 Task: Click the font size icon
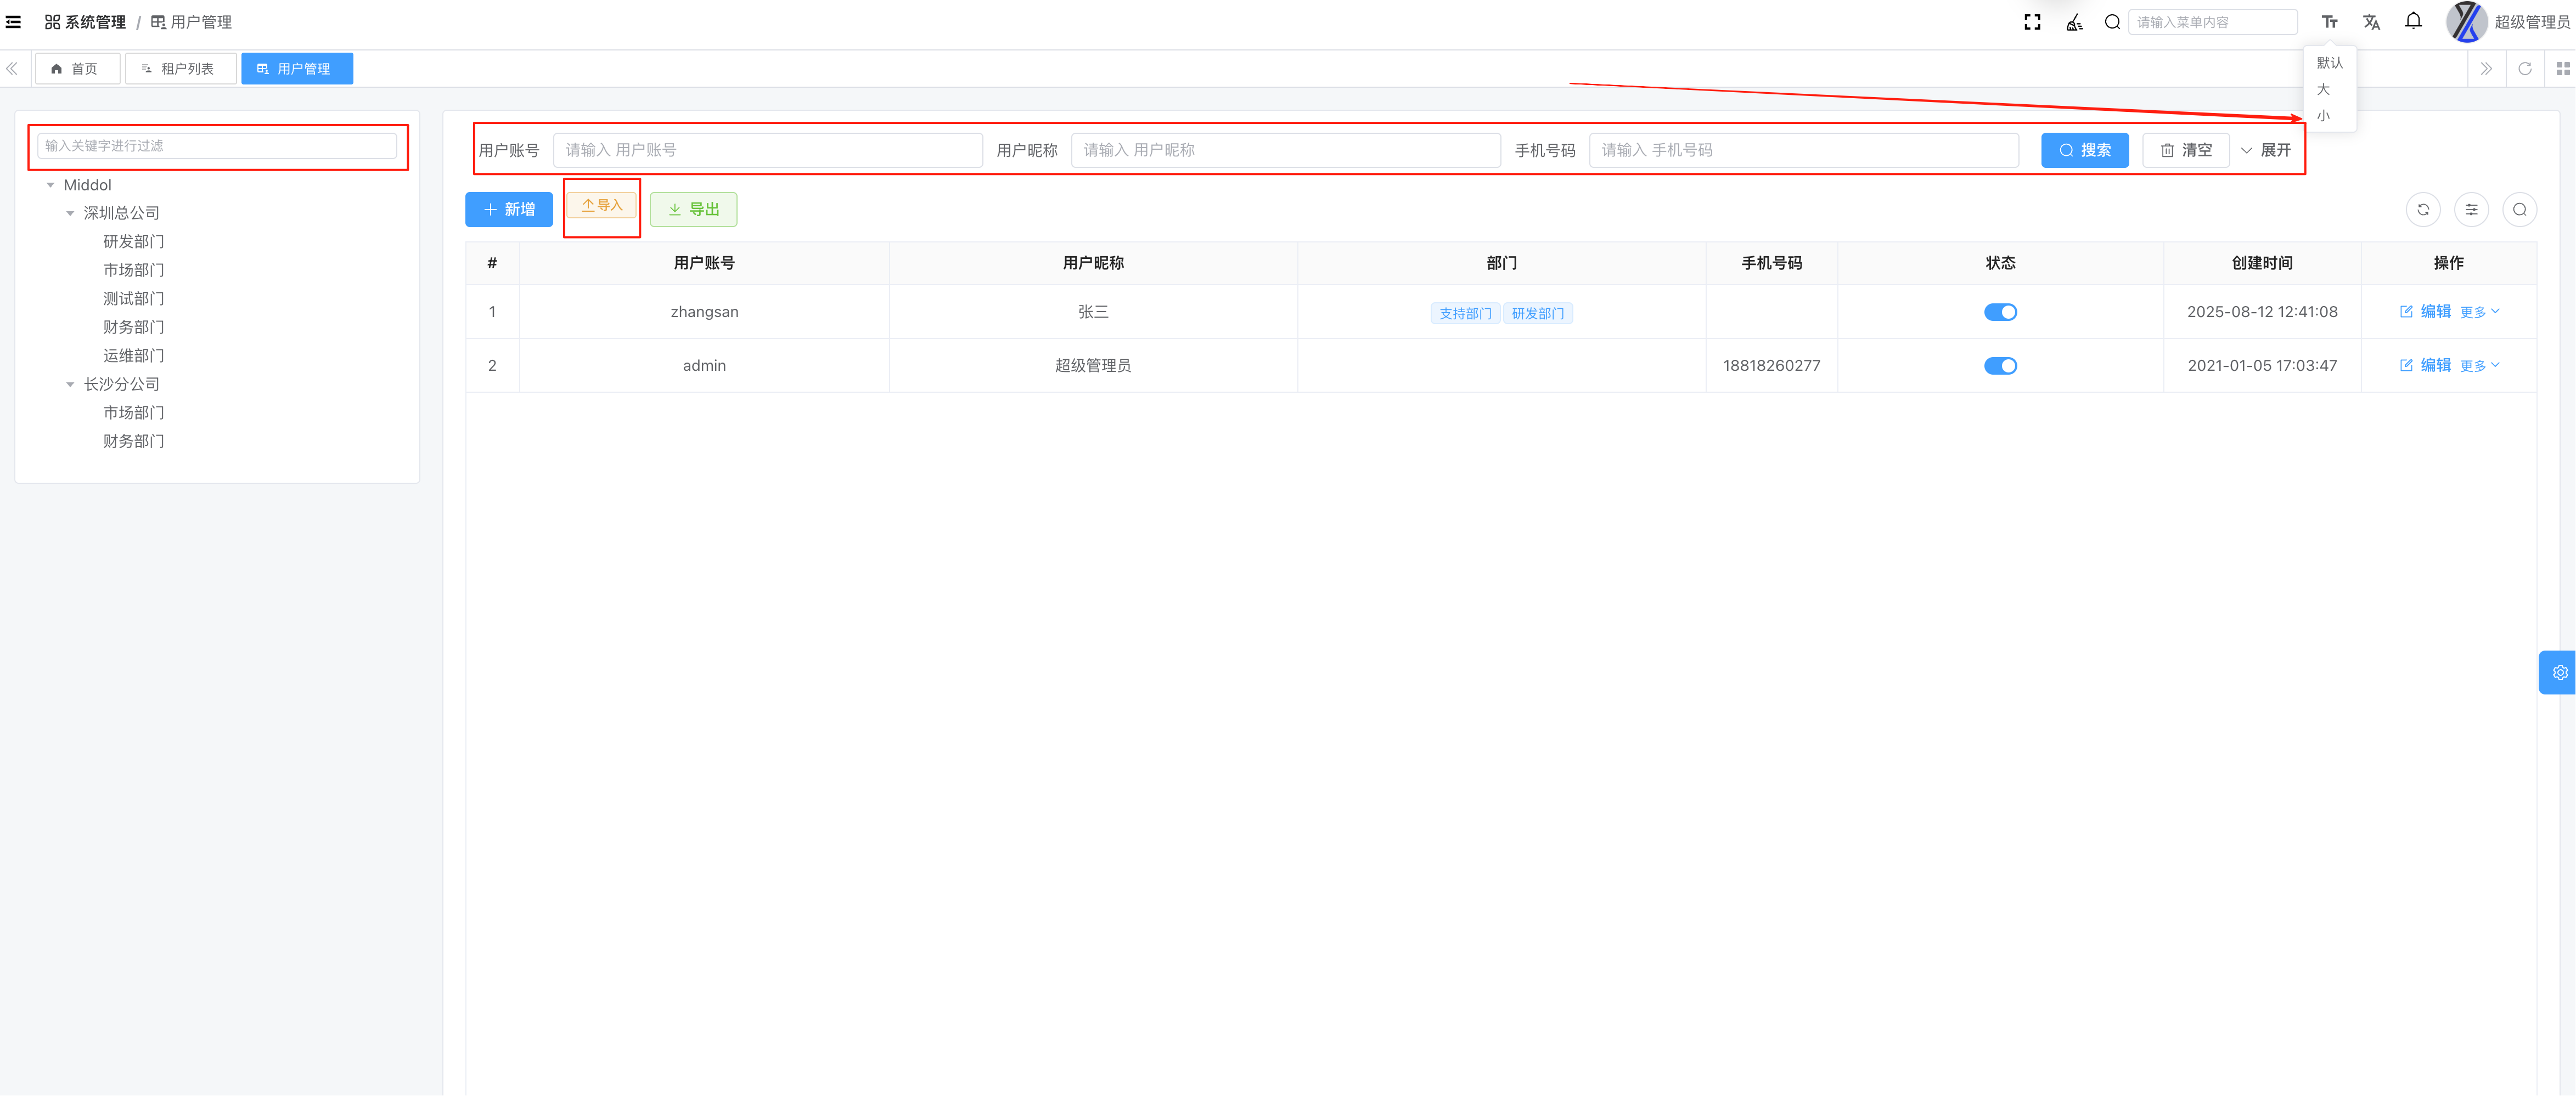point(2329,22)
